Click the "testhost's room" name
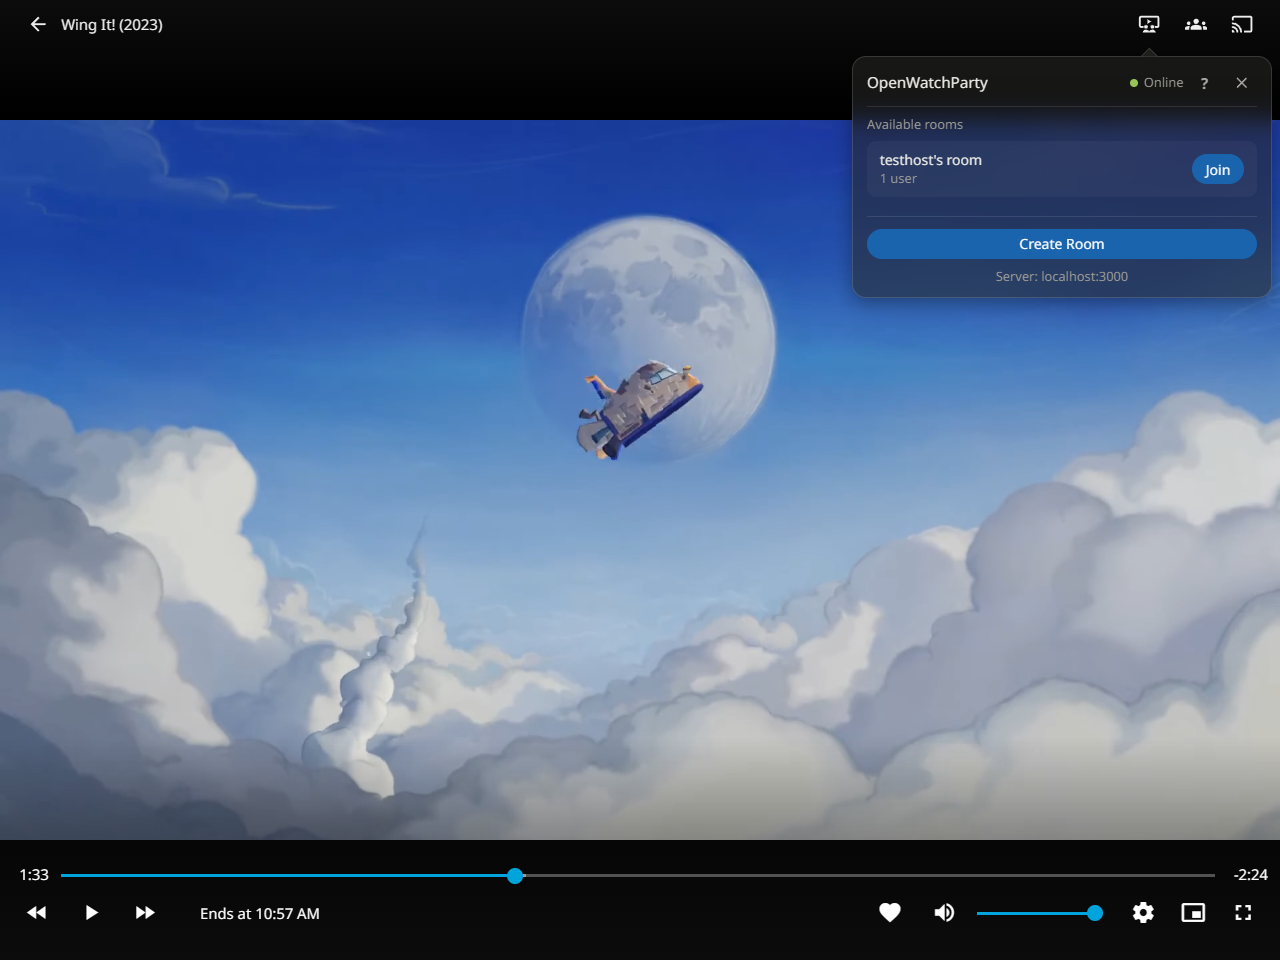 point(931,160)
